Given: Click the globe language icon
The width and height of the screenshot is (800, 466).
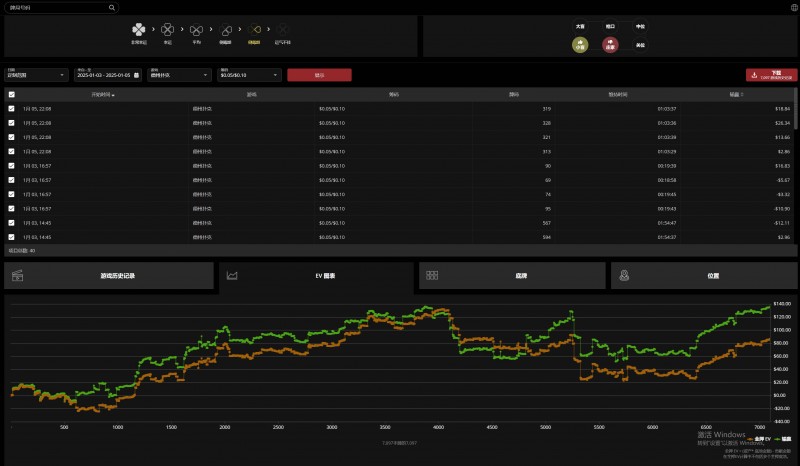Looking at the screenshot, I should tap(794, 7).
